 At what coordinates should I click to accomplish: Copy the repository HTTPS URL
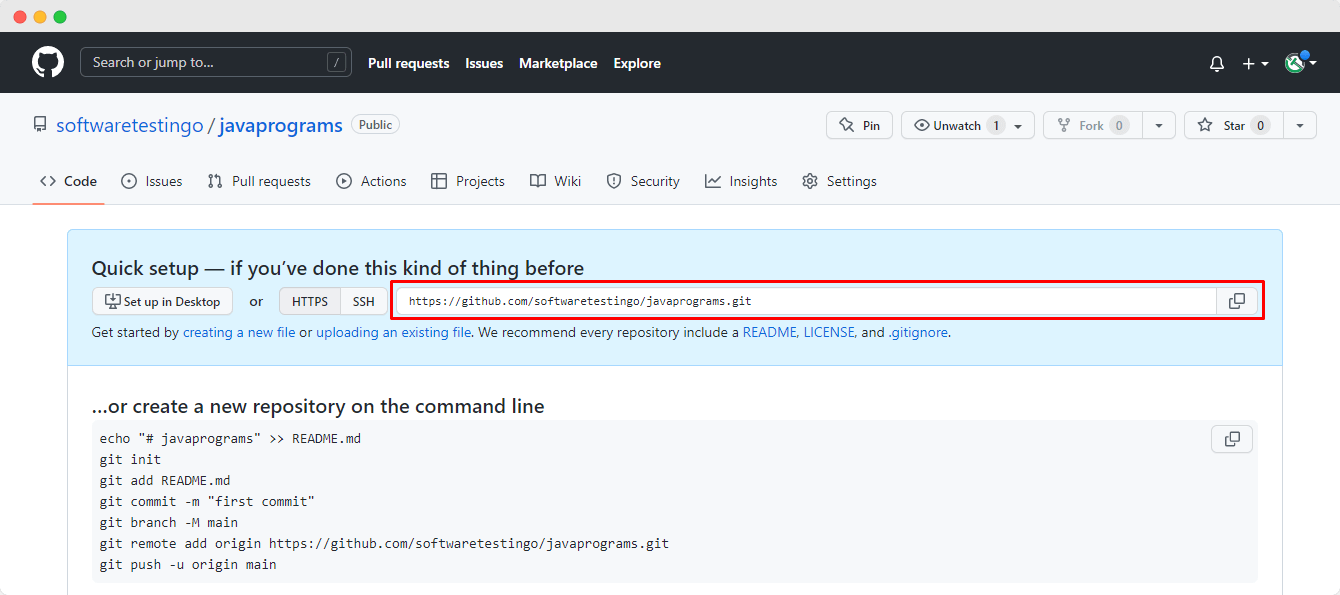(x=1237, y=301)
